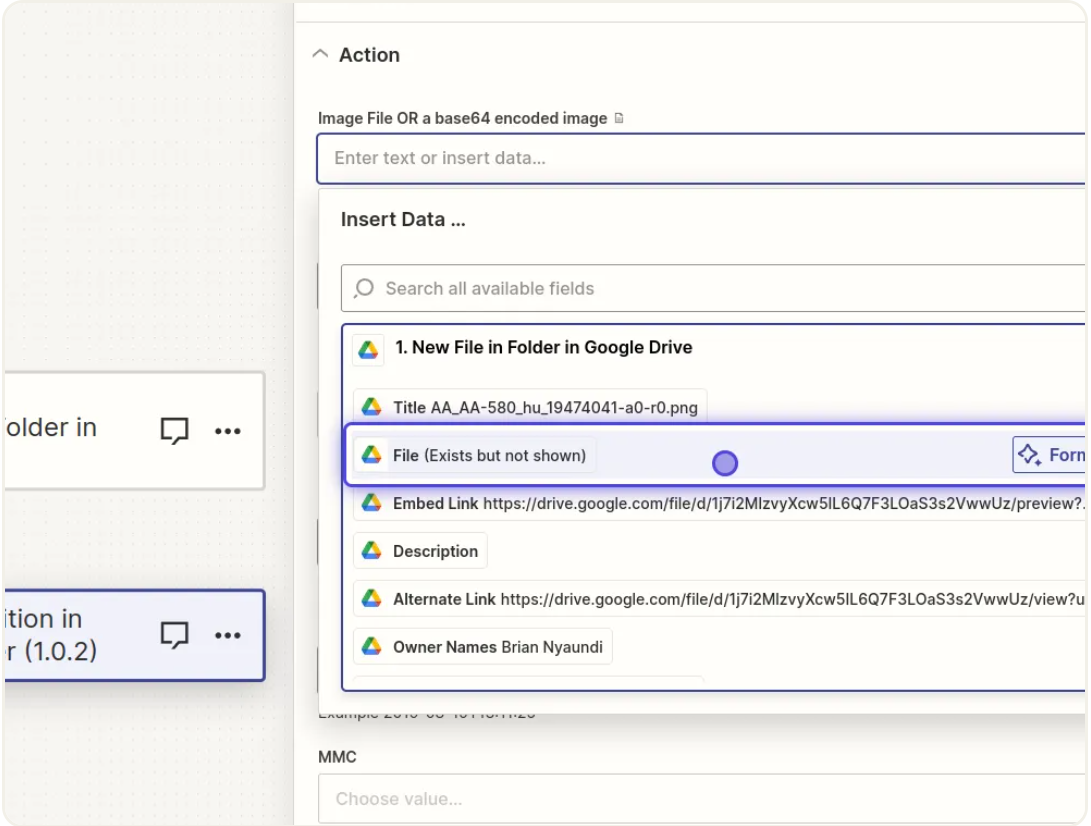Collapse the New File in Folder group

[x=544, y=348]
